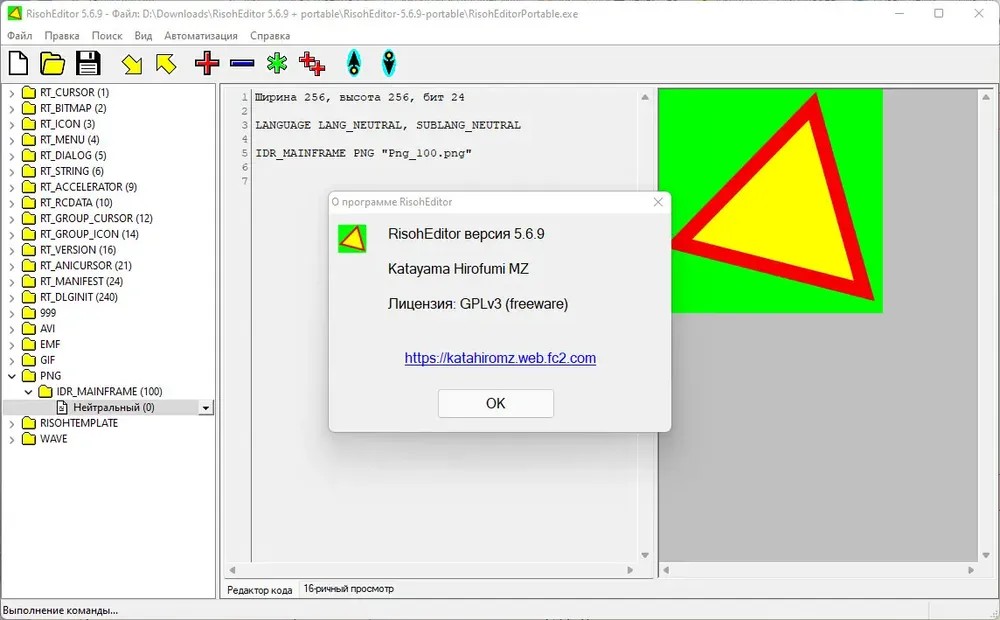Select the 999 tree item
1000x620 pixels.
pos(48,313)
